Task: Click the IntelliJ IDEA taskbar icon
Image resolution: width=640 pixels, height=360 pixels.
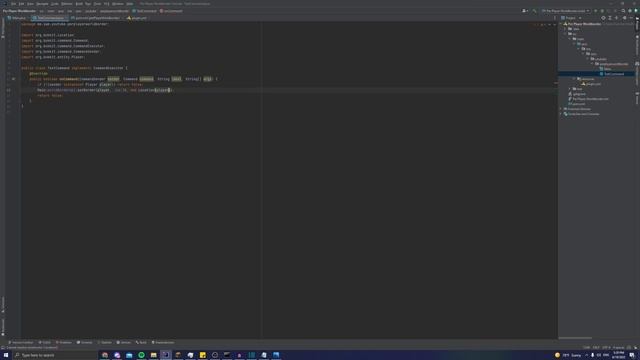Action: coord(166,355)
